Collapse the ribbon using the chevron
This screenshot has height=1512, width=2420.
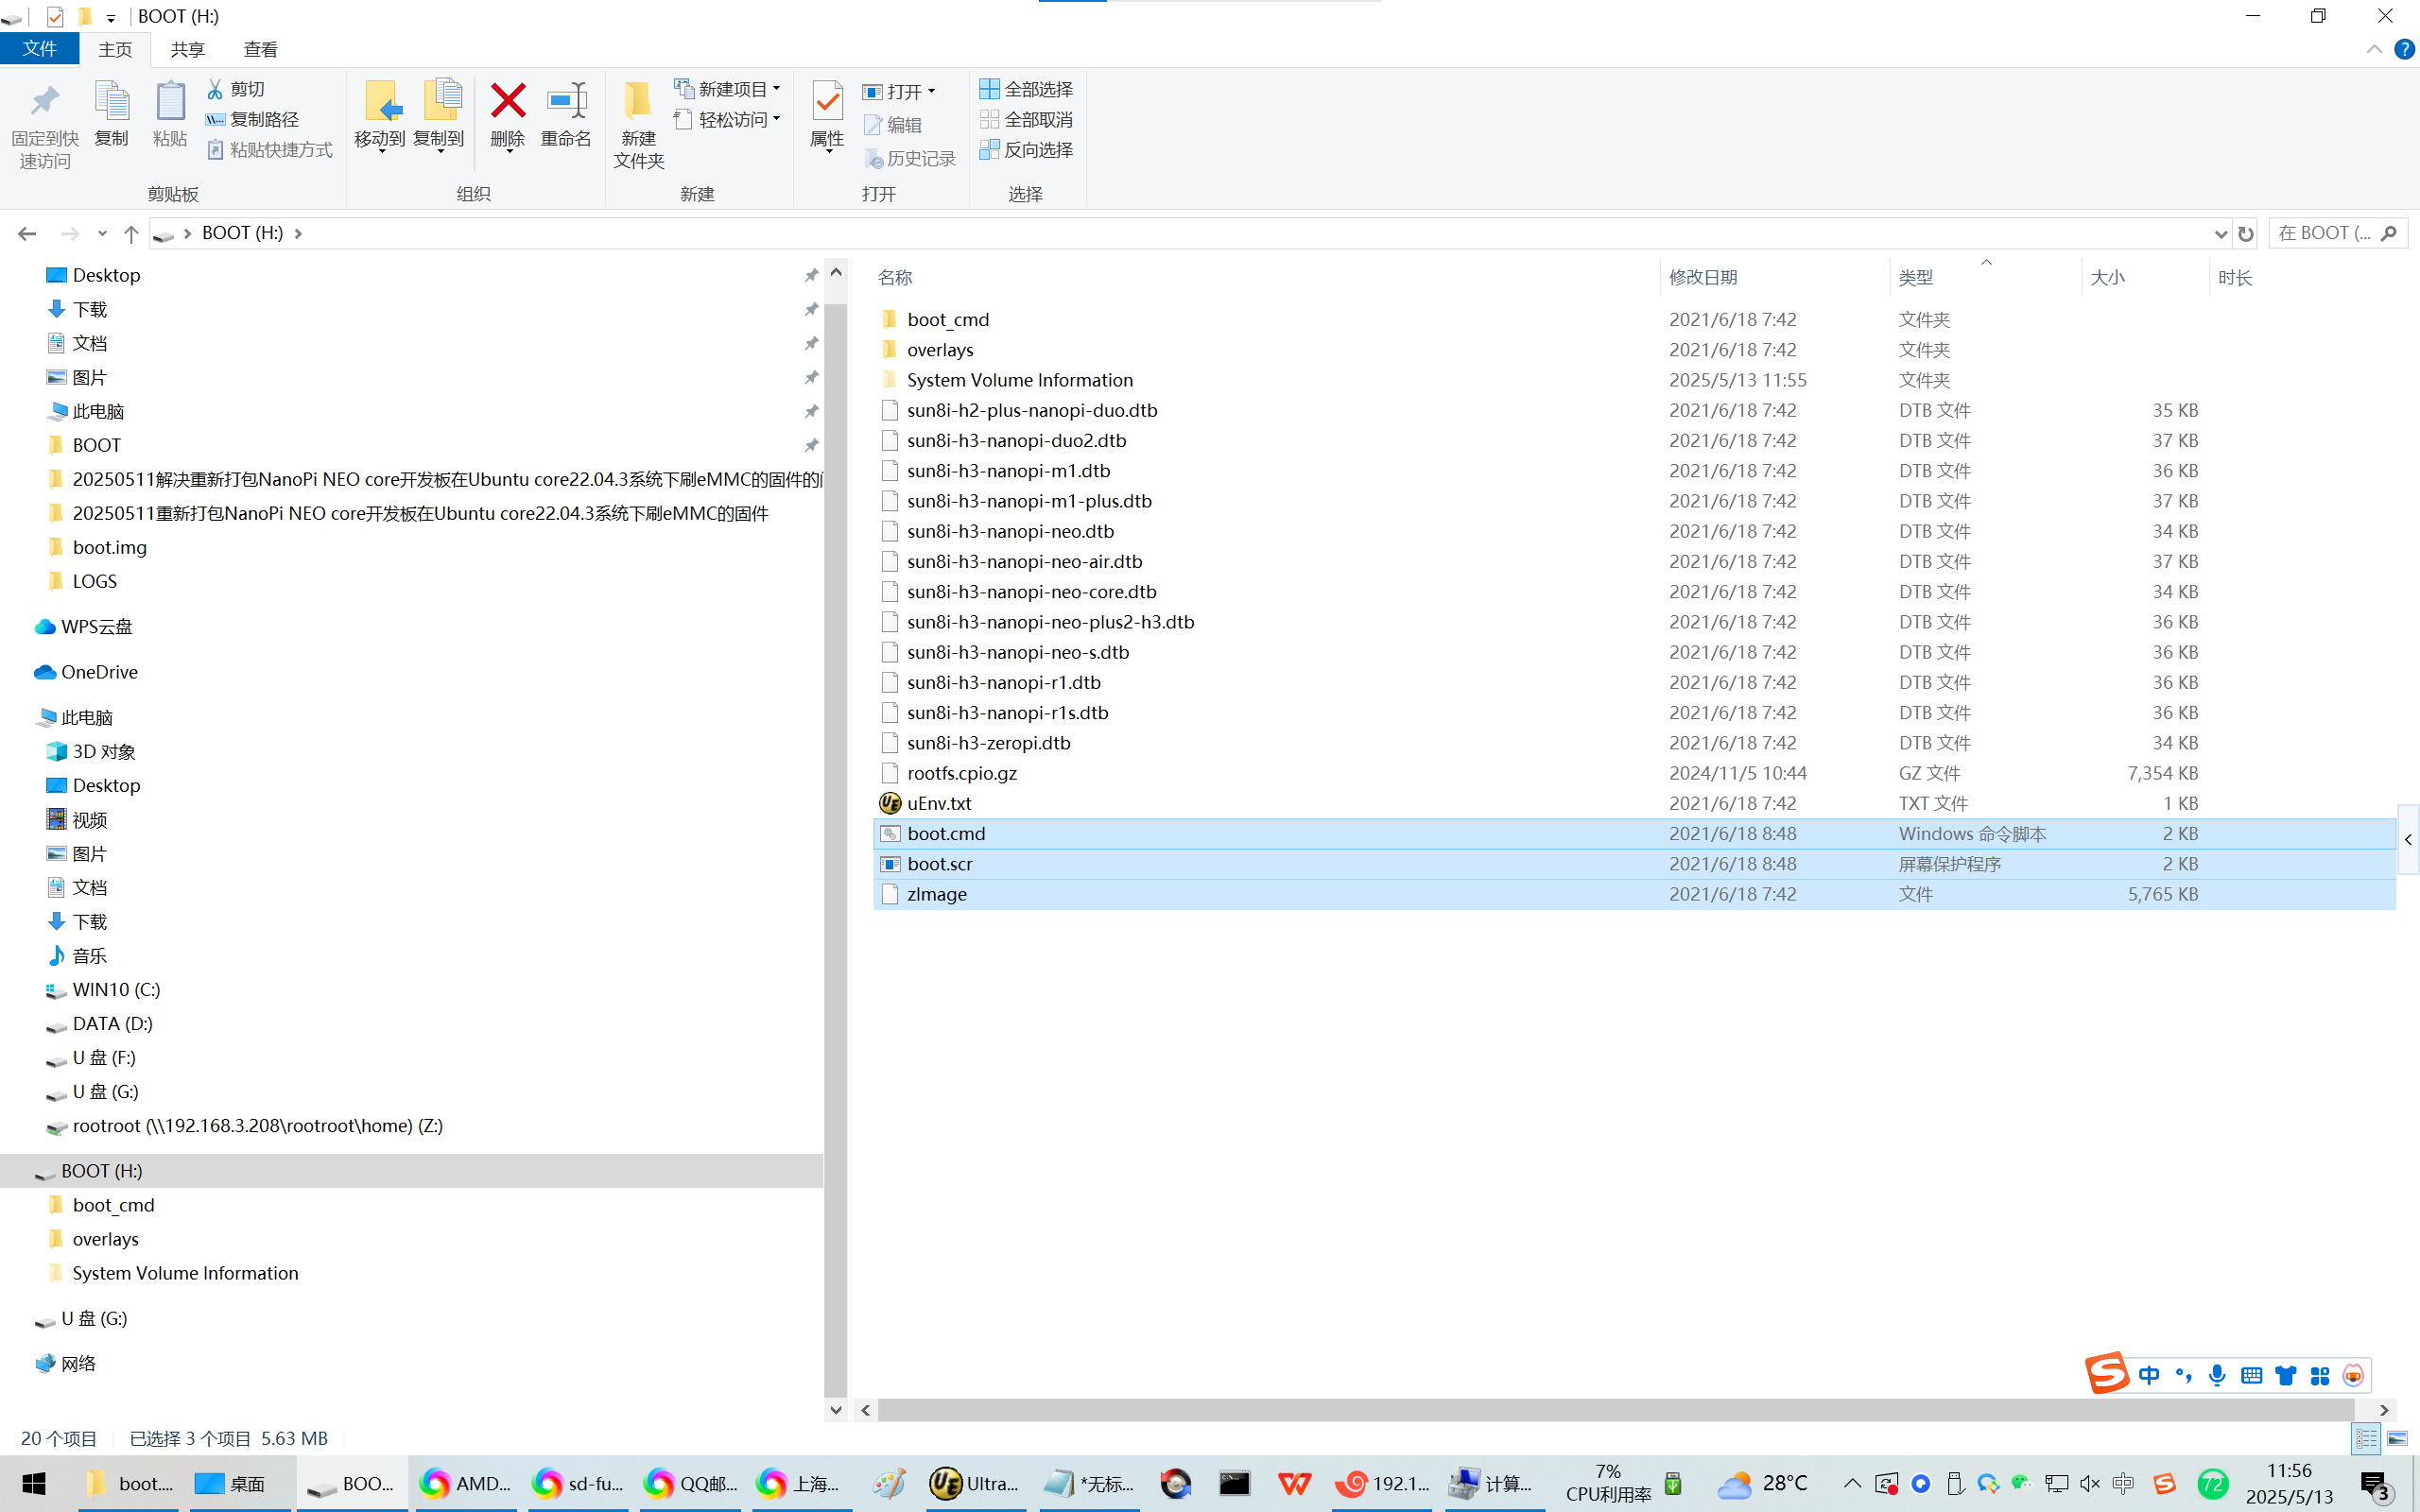(x=2374, y=49)
